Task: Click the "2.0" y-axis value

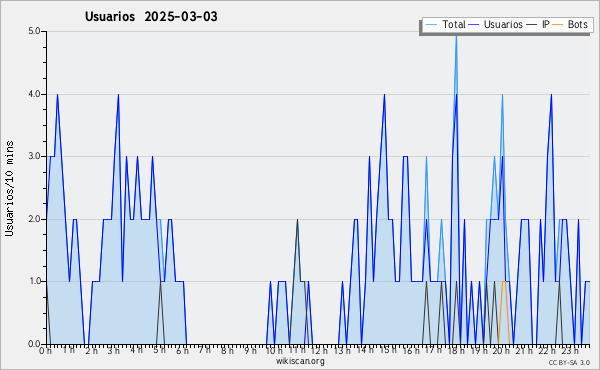Action: 34,219
